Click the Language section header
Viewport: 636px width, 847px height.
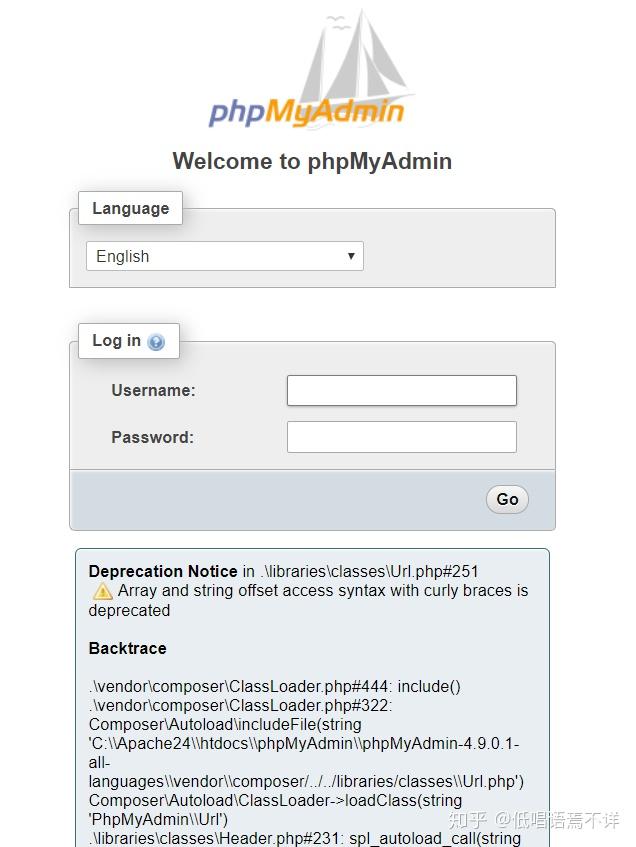(130, 208)
